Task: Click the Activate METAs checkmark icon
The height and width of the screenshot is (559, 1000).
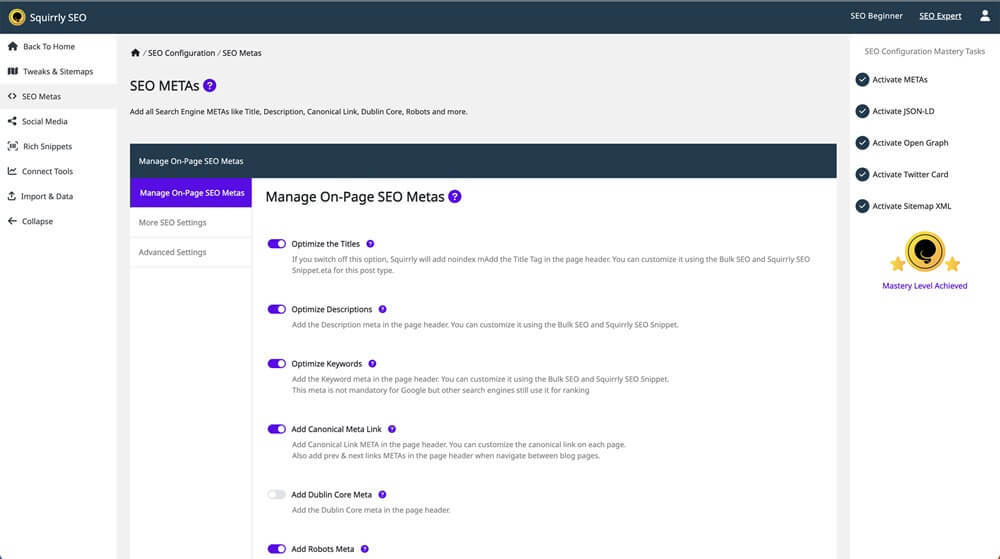Action: [x=862, y=80]
